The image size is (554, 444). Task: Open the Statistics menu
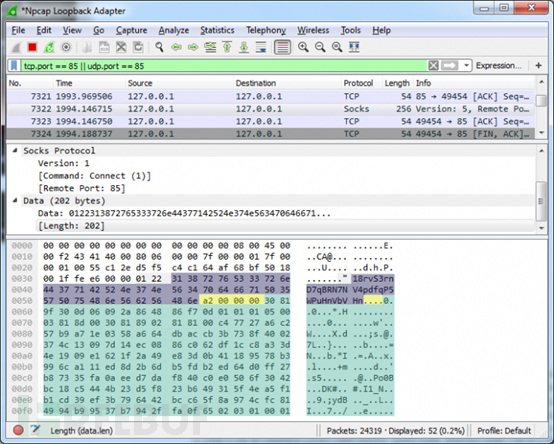coord(217,30)
